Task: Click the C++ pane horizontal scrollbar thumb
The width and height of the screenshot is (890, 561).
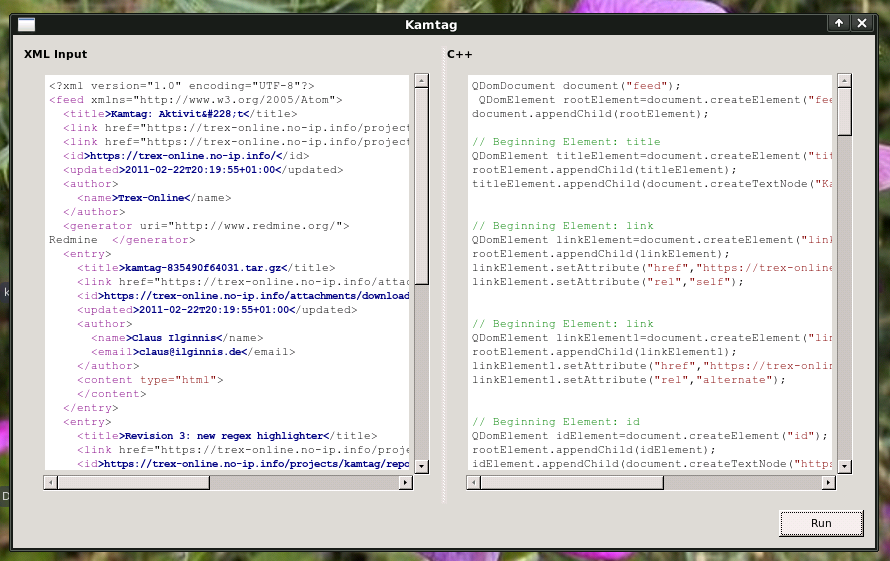Action: pyautogui.click(x=572, y=483)
